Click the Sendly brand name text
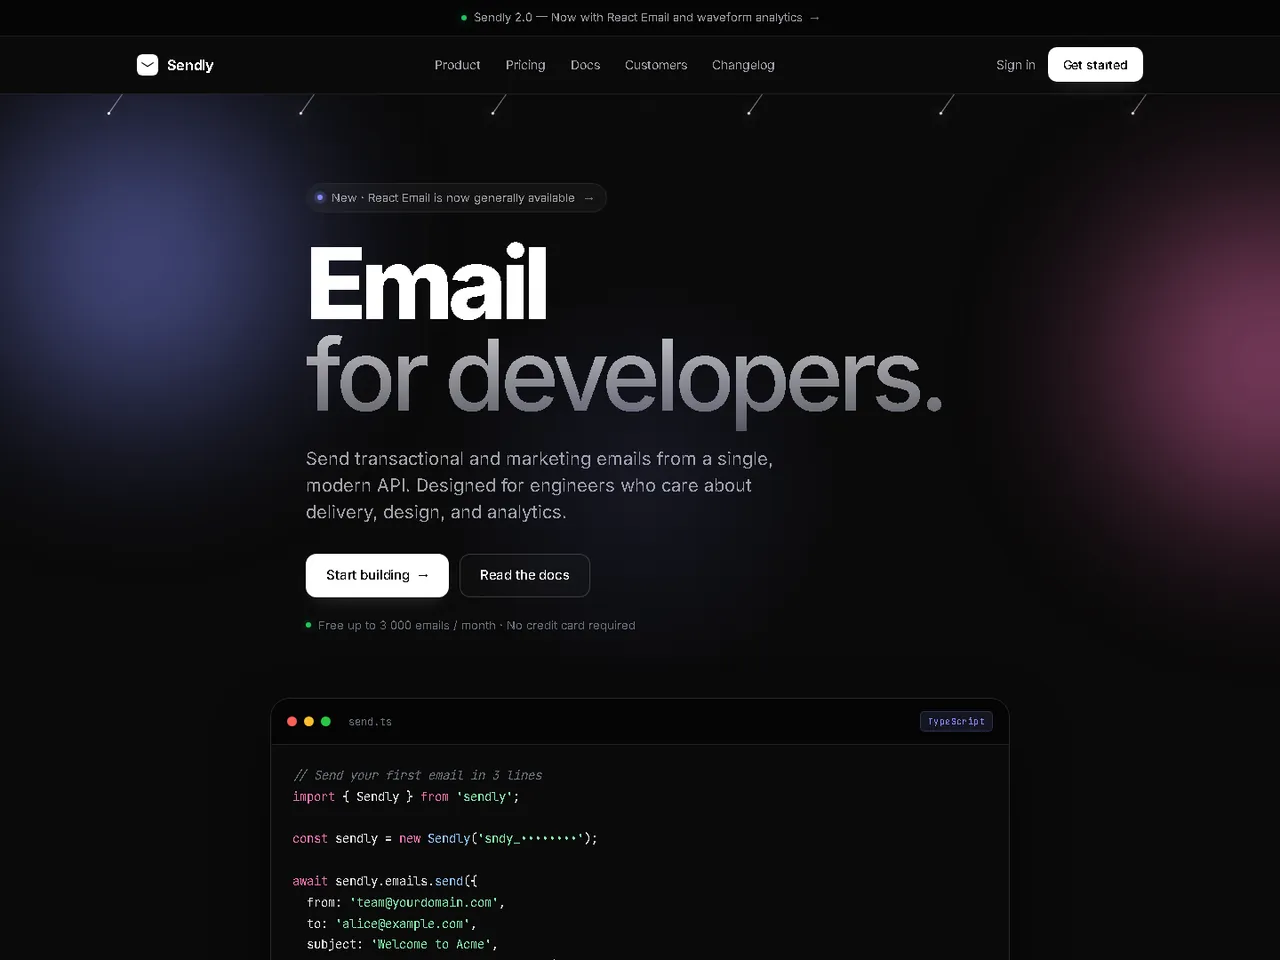Viewport: 1280px width, 960px height. point(190,65)
